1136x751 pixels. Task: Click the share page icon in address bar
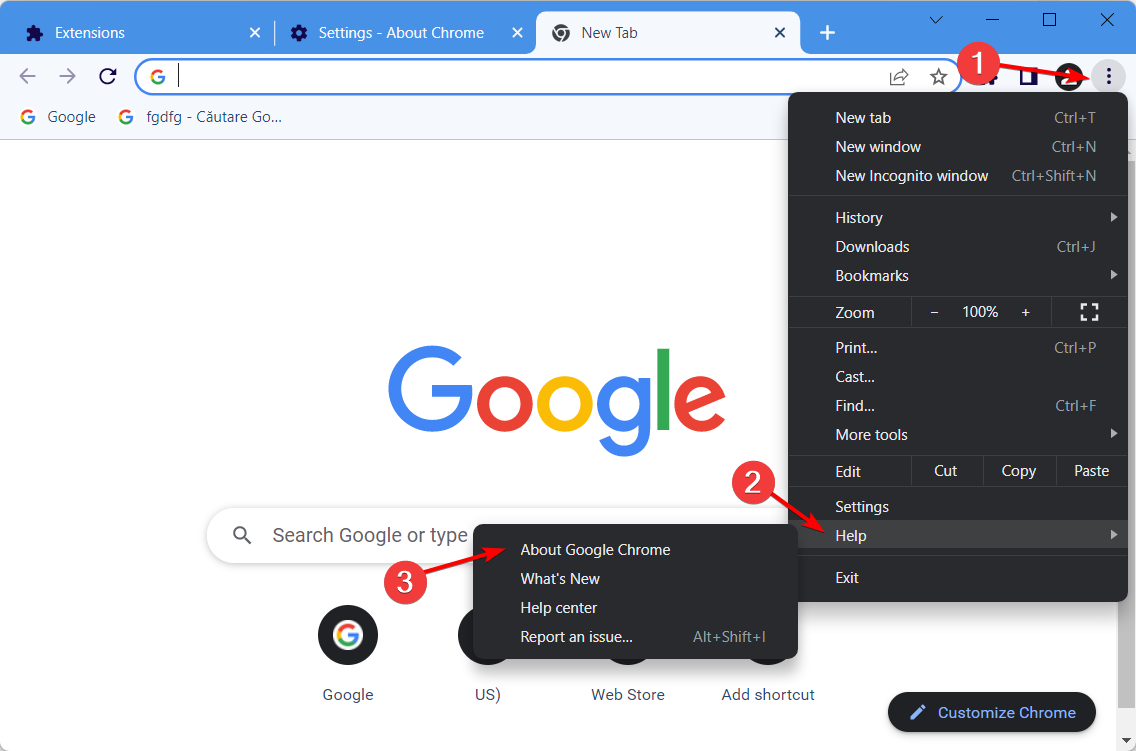click(898, 77)
